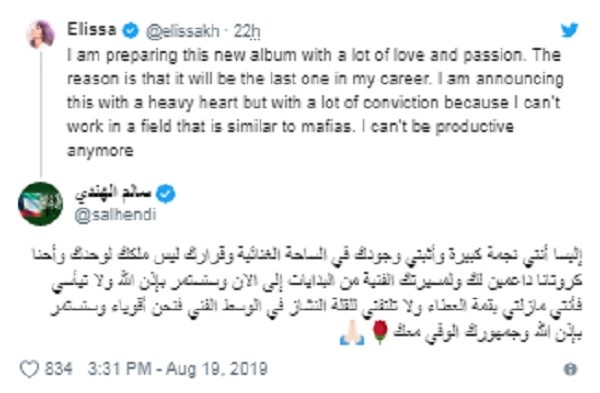This screenshot has width=600, height=393.
Task: Click the word "mafias" in Elissa's tweet
Action: point(328,127)
